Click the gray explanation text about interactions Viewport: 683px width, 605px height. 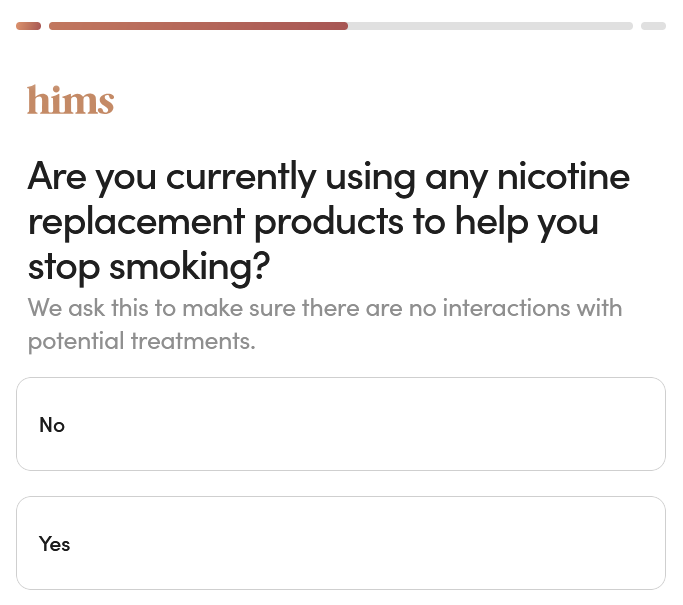[324, 324]
